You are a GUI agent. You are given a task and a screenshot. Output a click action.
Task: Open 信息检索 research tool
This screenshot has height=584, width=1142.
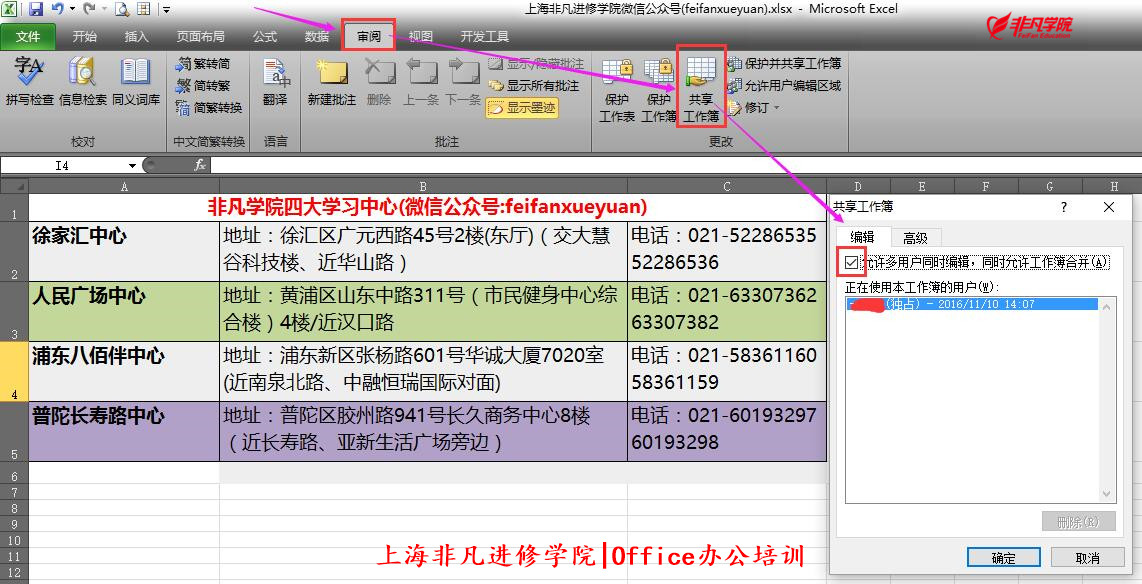[x=82, y=82]
